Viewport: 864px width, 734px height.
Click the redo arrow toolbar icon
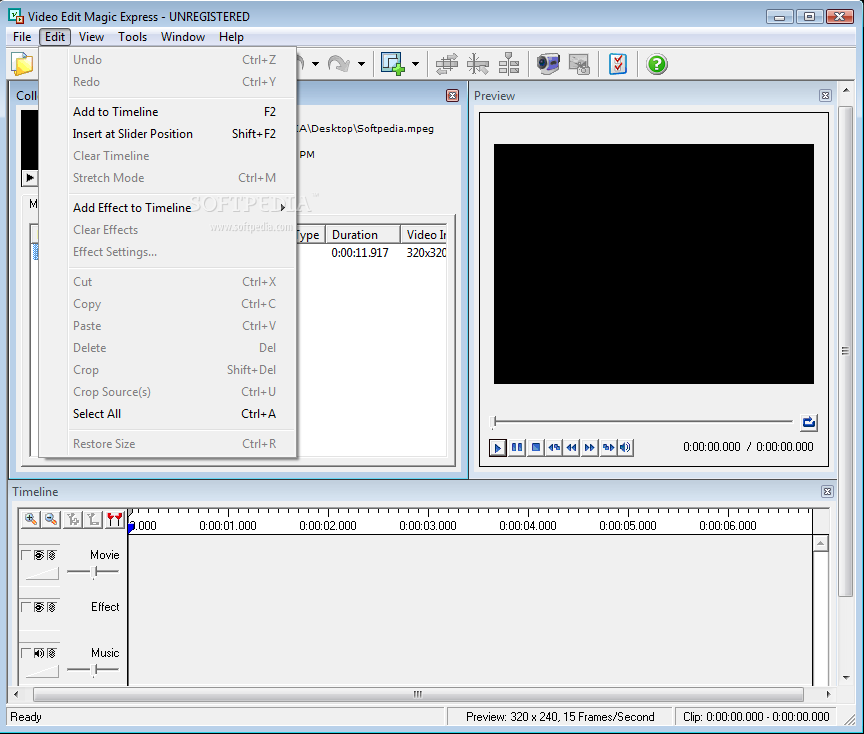(338, 64)
